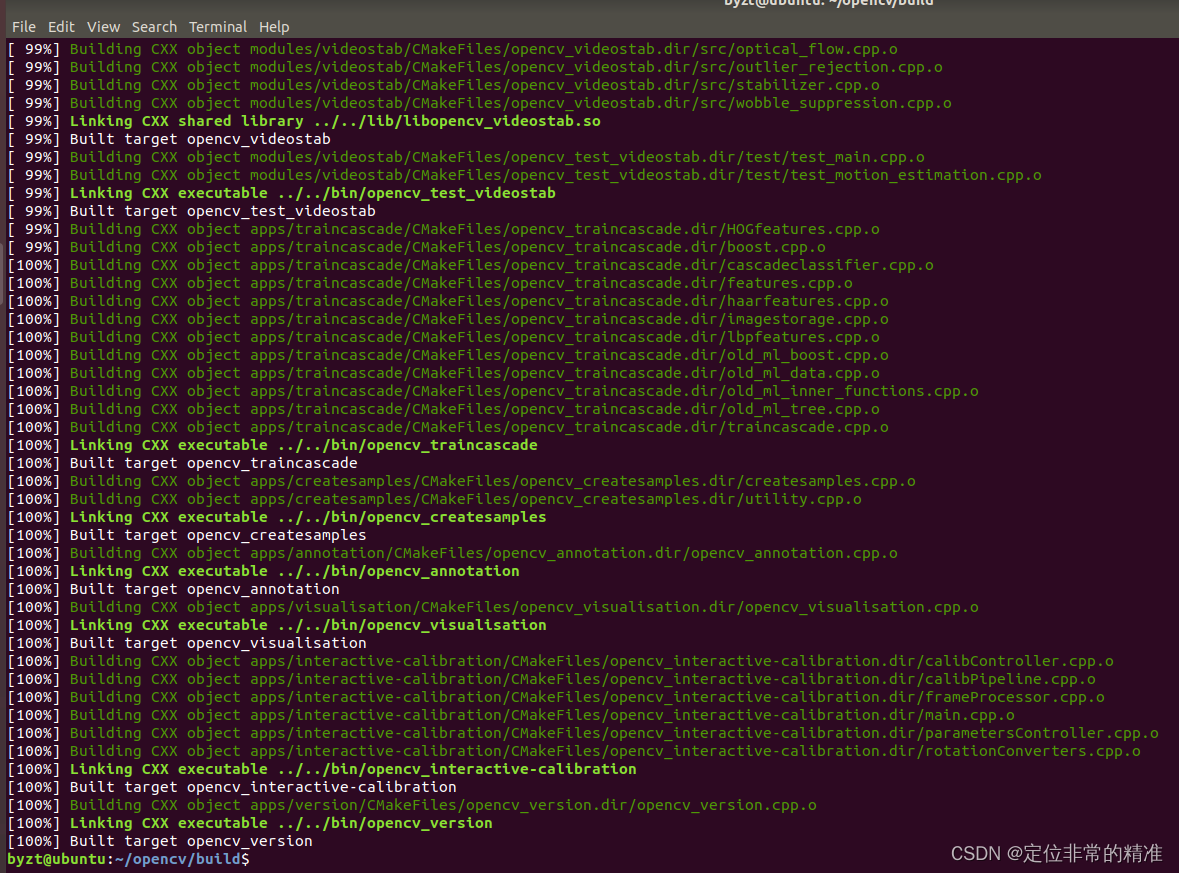This screenshot has height=873, width=1179.
Task: Open the View menu
Action: (102, 27)
